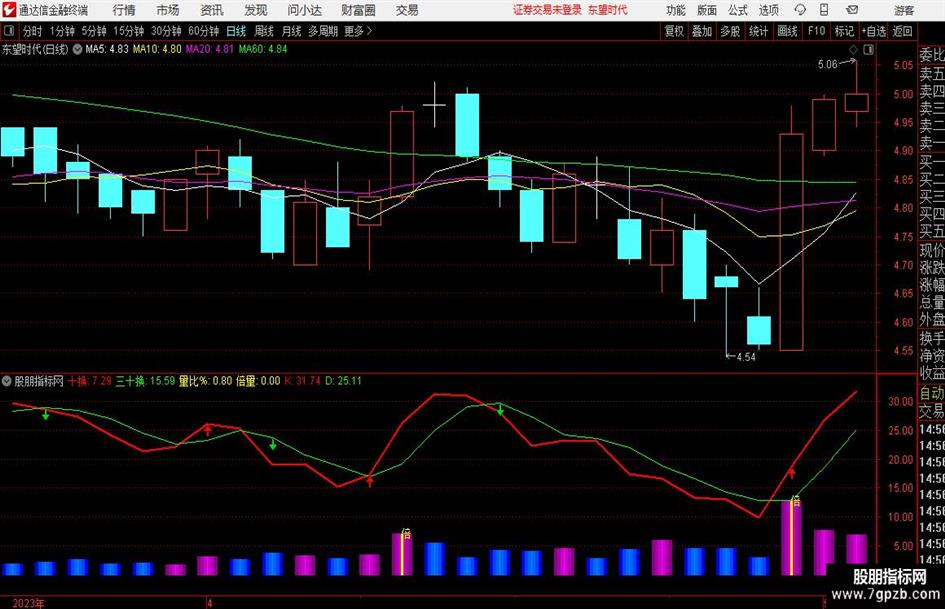Open the 公式 menu
Viewport: 945px width, 609px height.
coord(738,10)
